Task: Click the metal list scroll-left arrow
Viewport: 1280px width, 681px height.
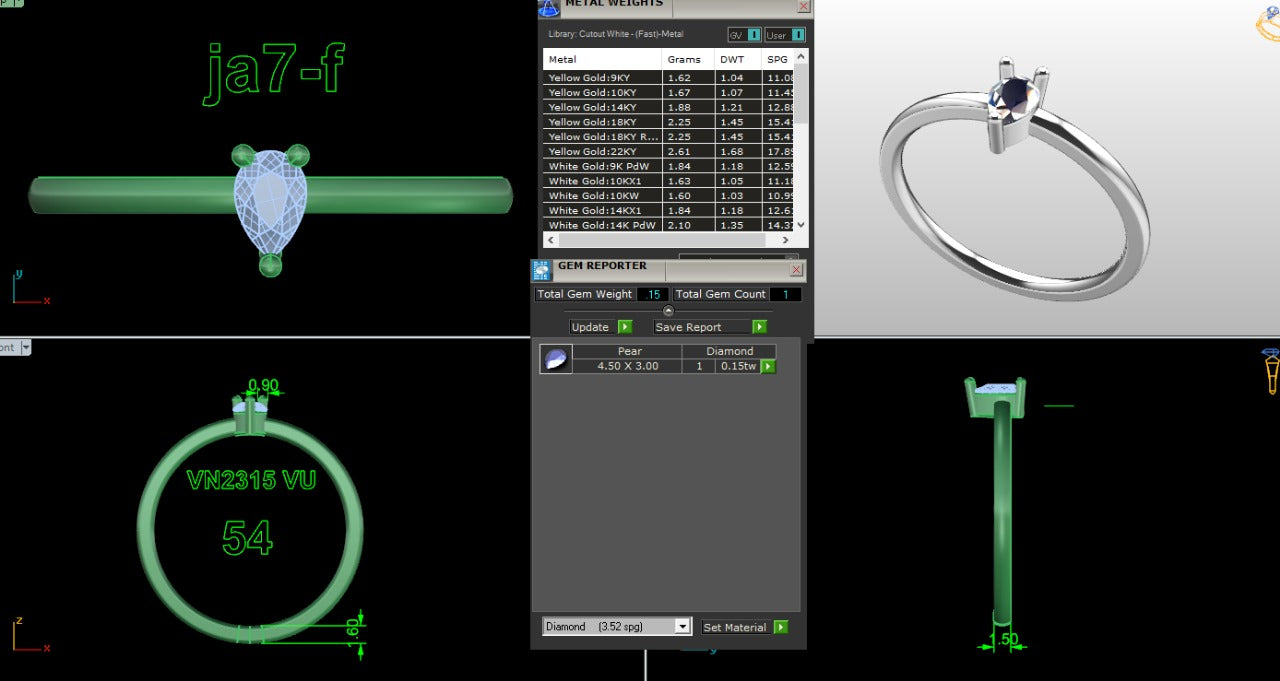Action: pyautogui.click(x=551, y=240)
